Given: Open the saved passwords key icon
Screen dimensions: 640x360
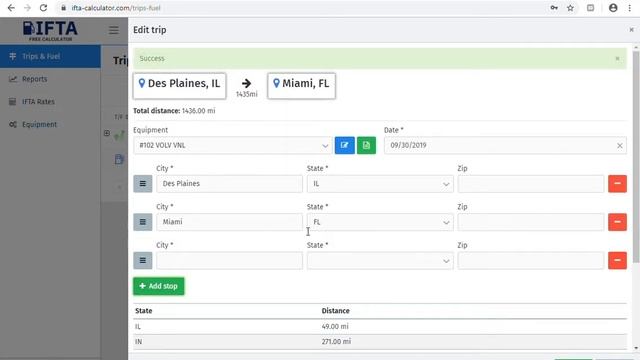Looking at the screenshot, I should (x=554, y=8).
